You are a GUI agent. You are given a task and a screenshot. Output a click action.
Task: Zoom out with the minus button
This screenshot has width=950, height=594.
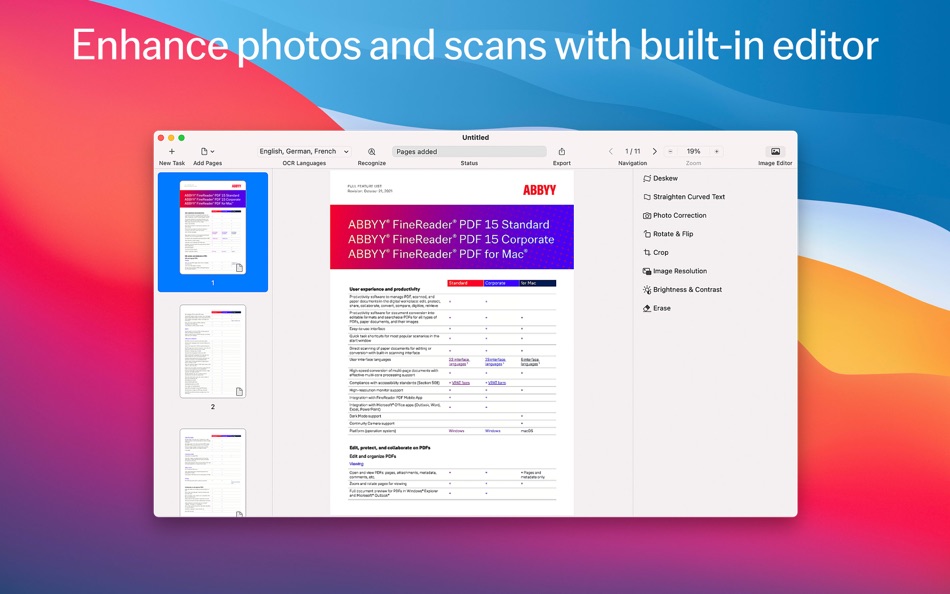point(670,152)
